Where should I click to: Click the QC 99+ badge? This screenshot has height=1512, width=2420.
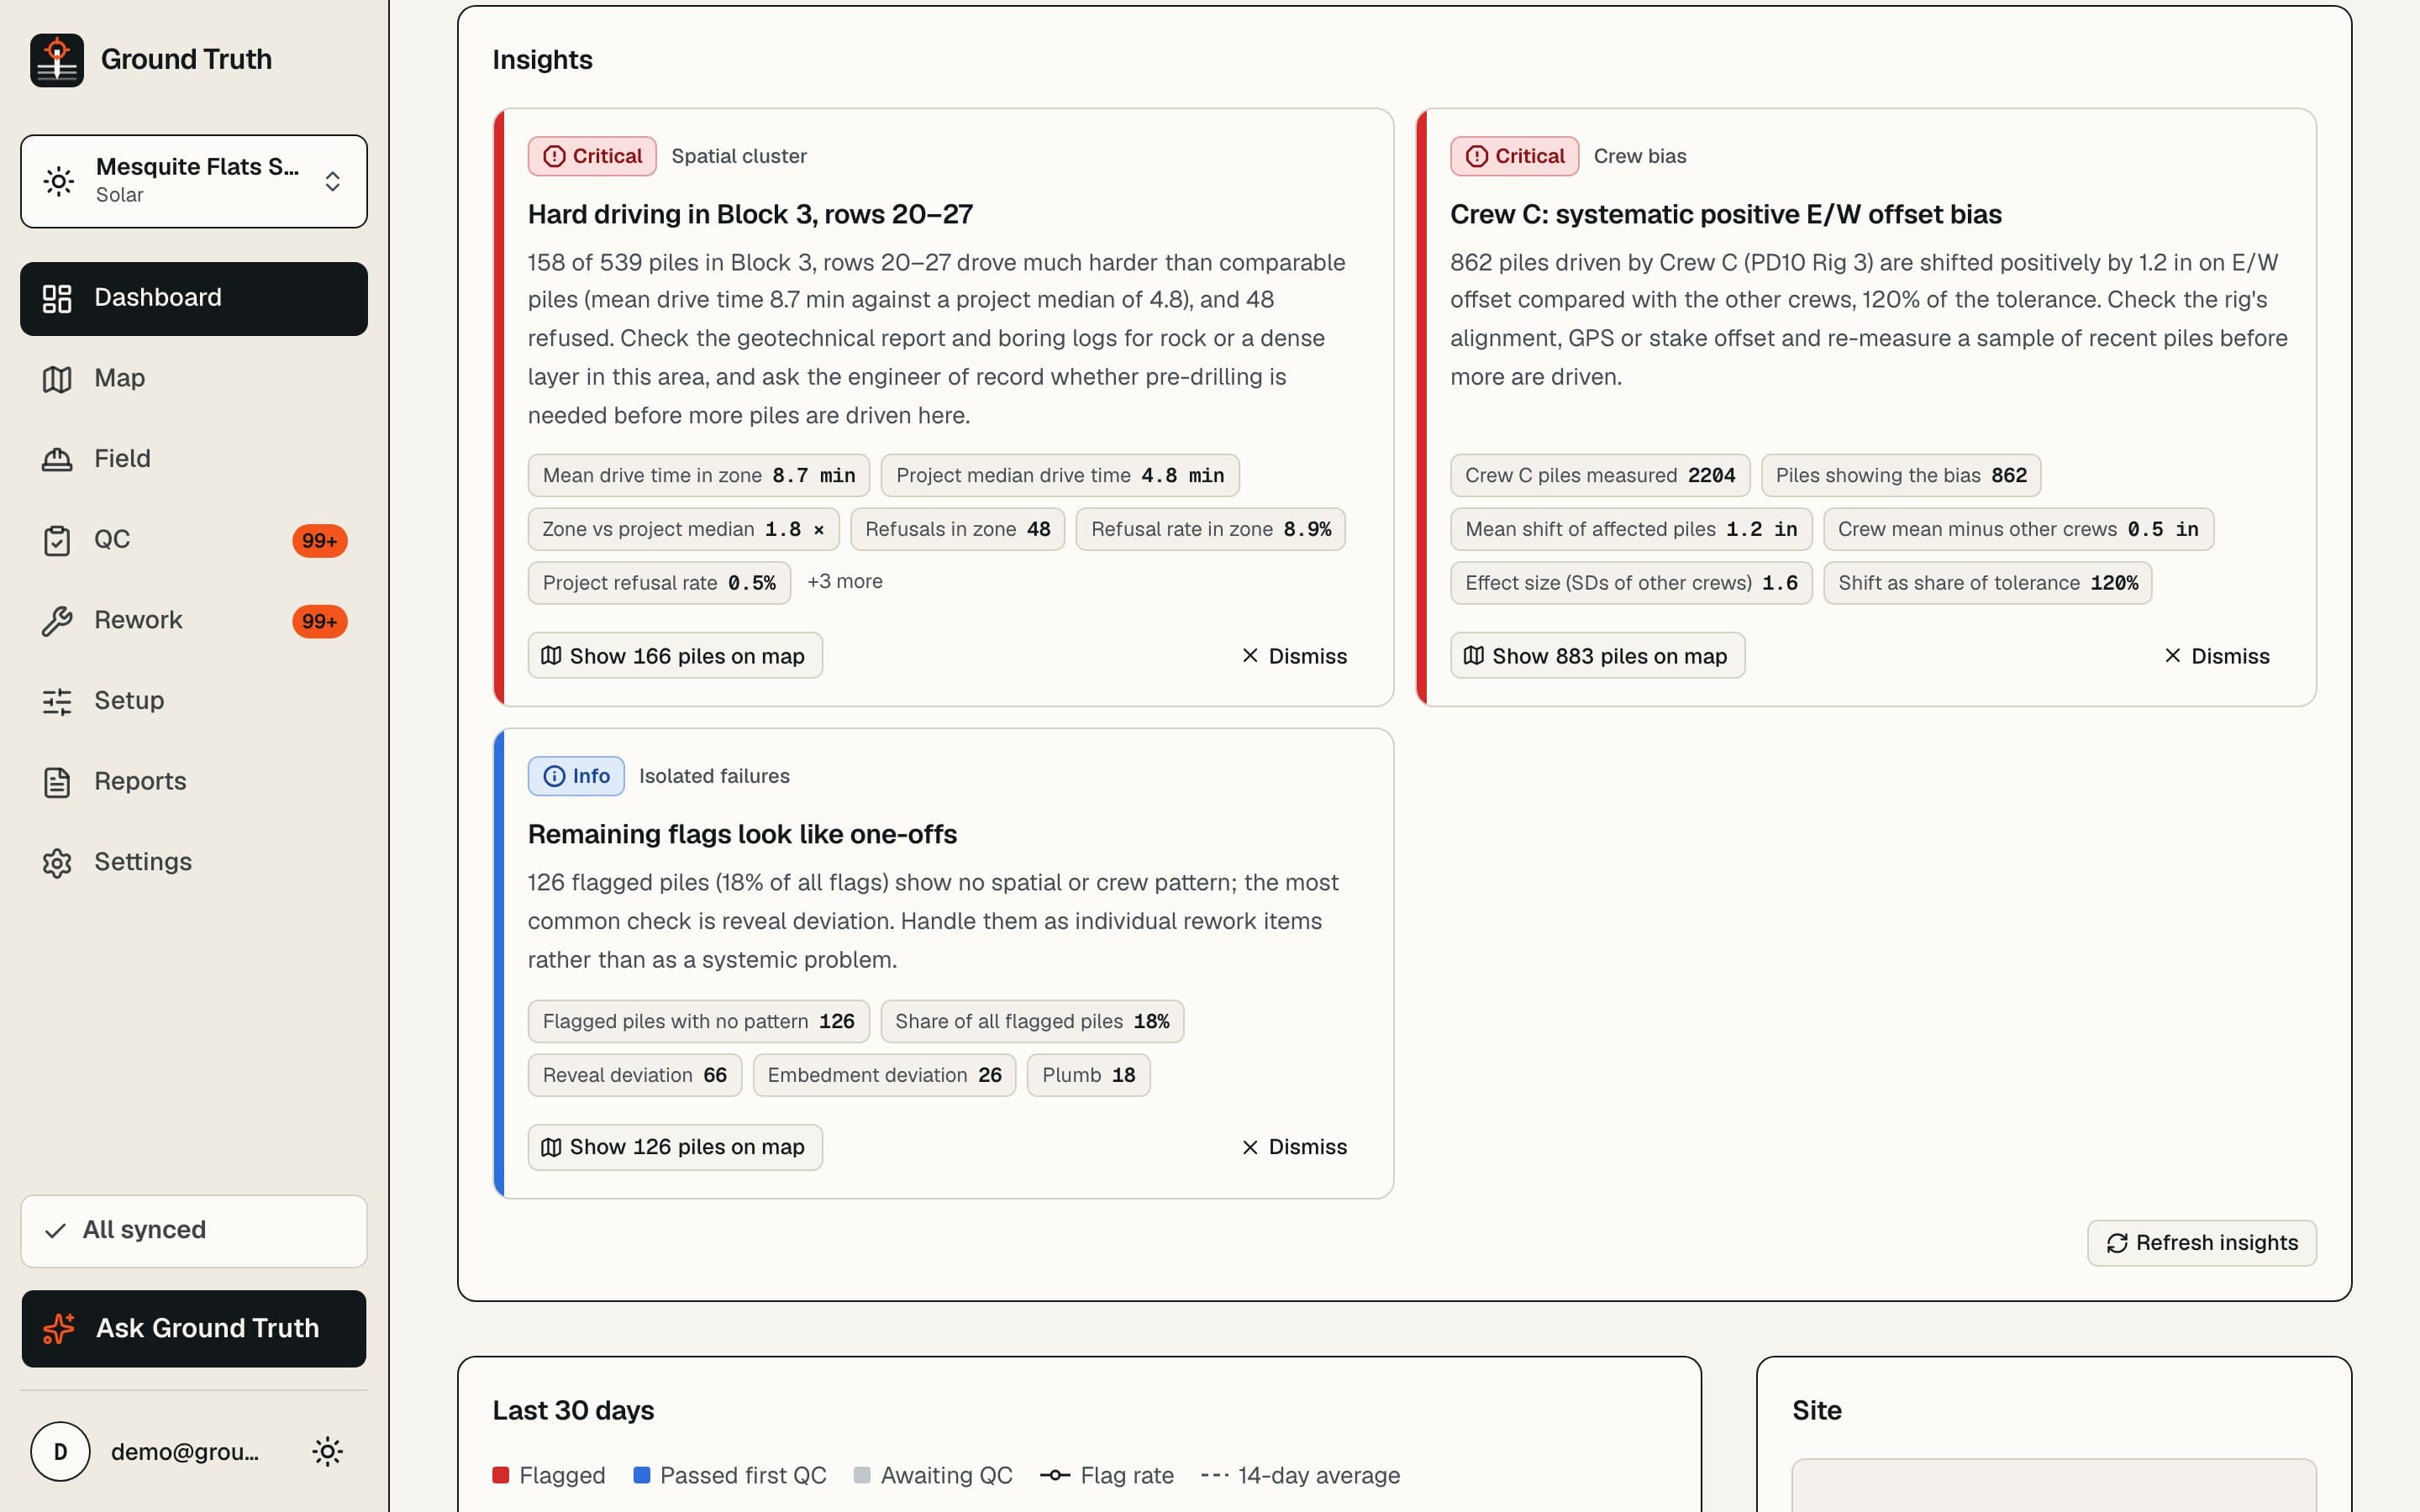coord(320,541)
